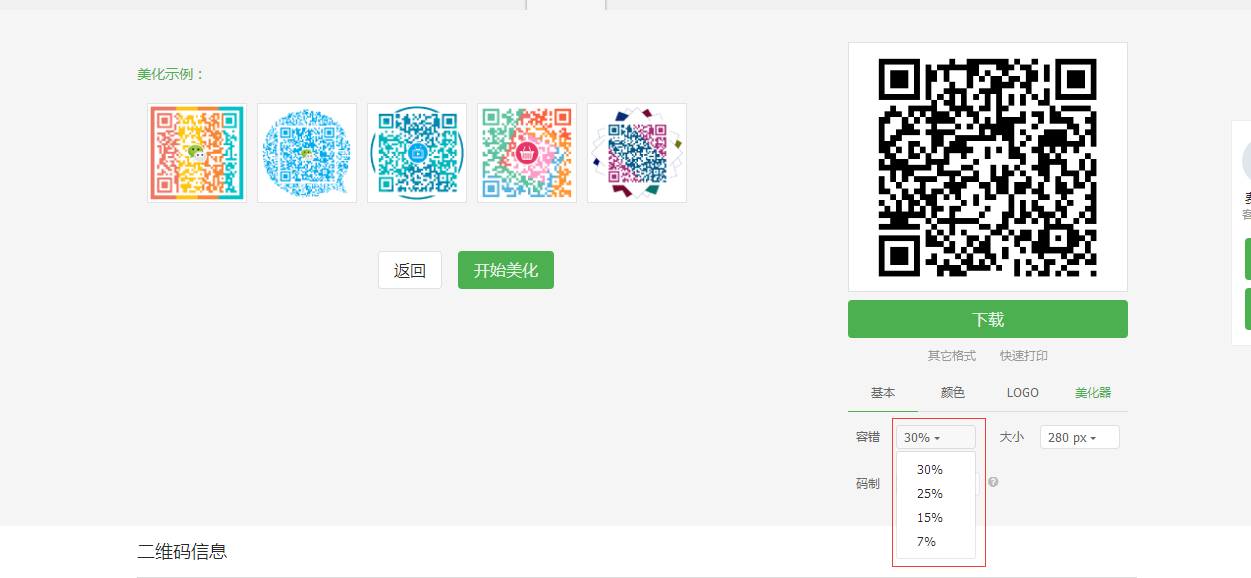Click the 美化示例 label text

pyautogui.click(x=171, y=74)
